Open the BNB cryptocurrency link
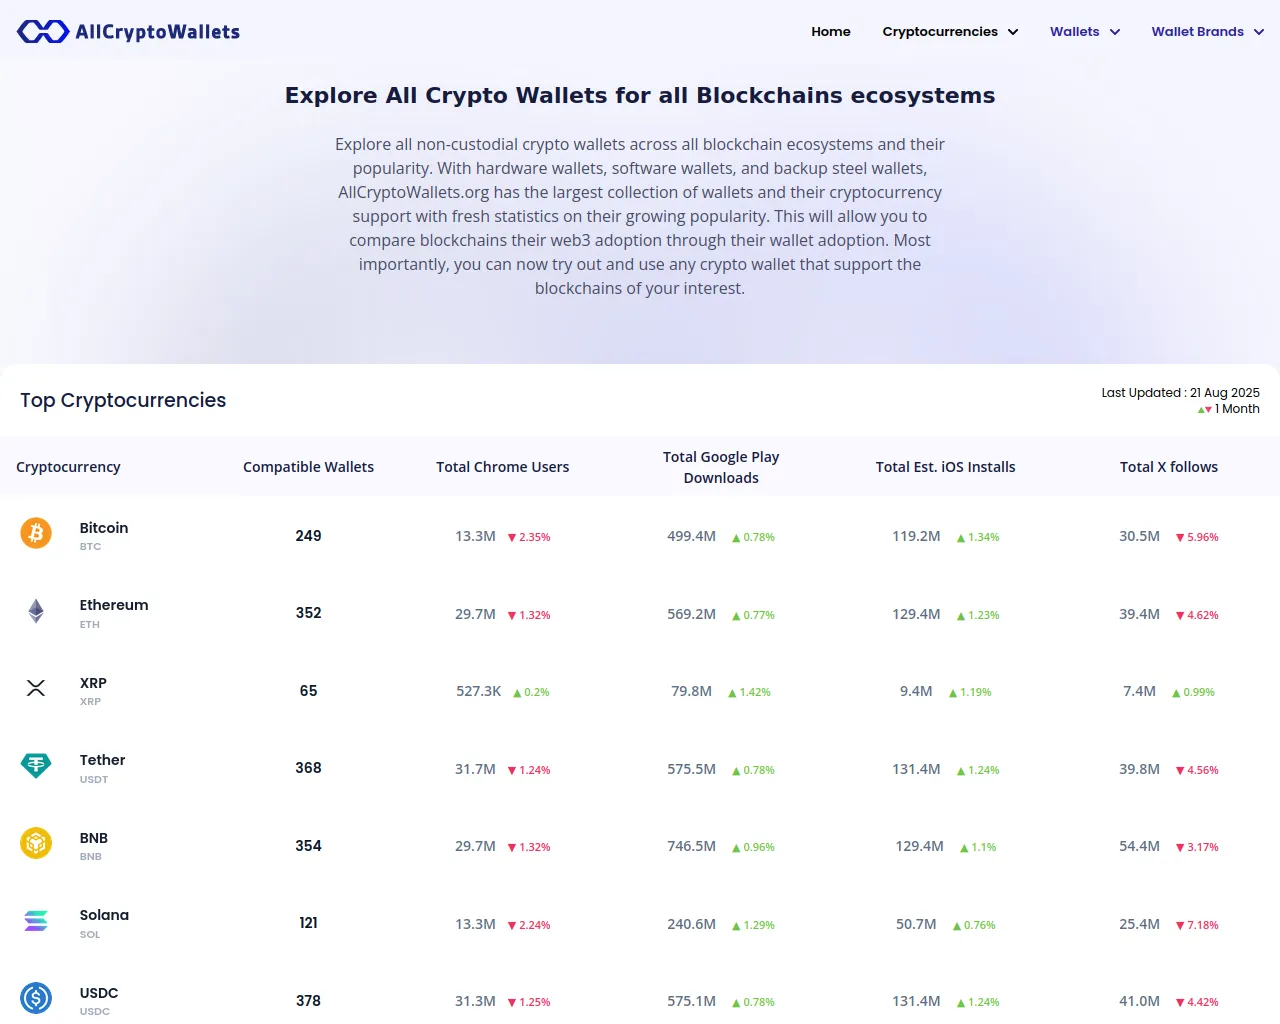This screenshot has width=1280, height=1024. tap(94, 838)
